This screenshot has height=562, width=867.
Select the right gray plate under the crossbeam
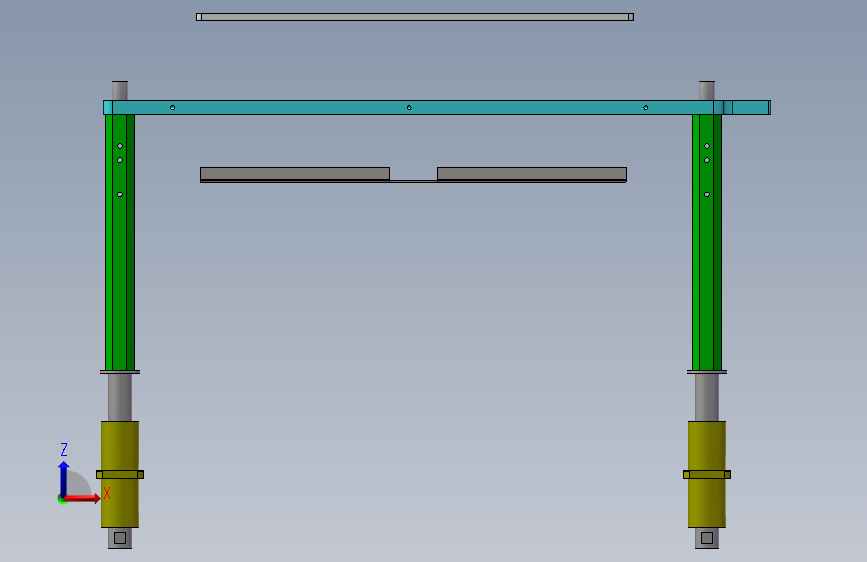click(x=532, y=174)
